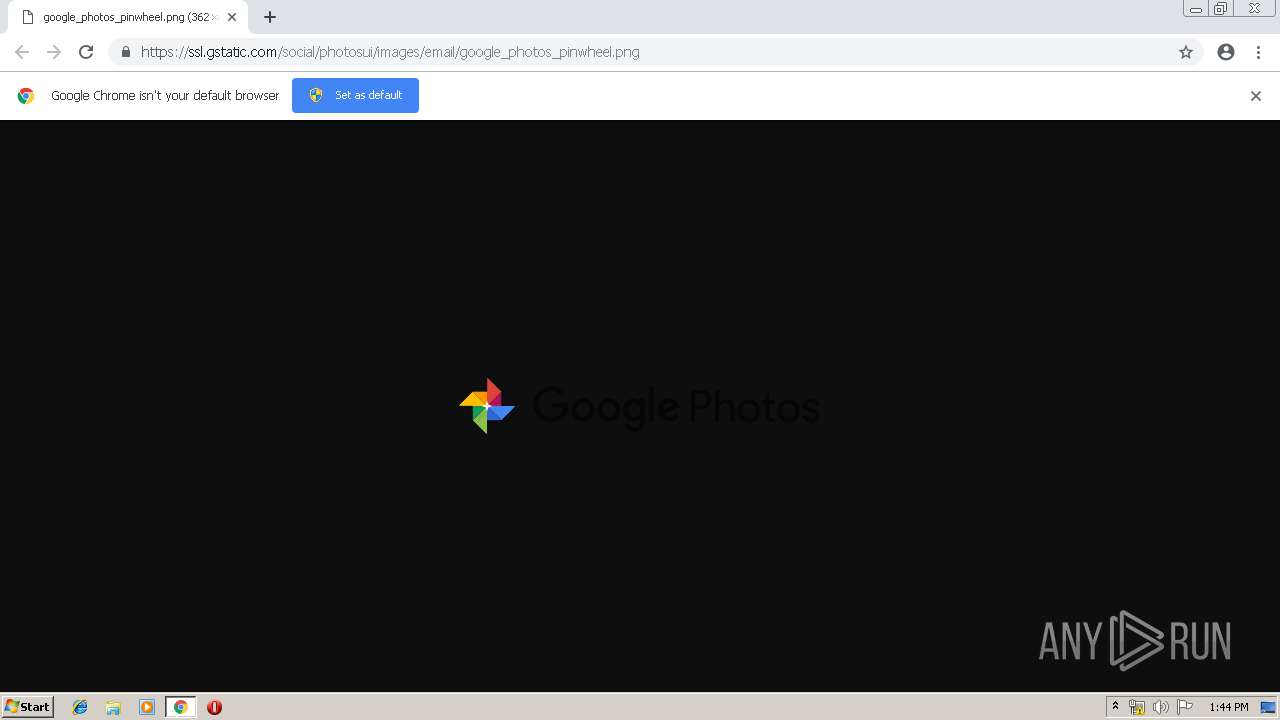Viewport: 1280px width, 720px height.
Task: Open the red Opera icon in the taskbar
Action: [214, 707]
